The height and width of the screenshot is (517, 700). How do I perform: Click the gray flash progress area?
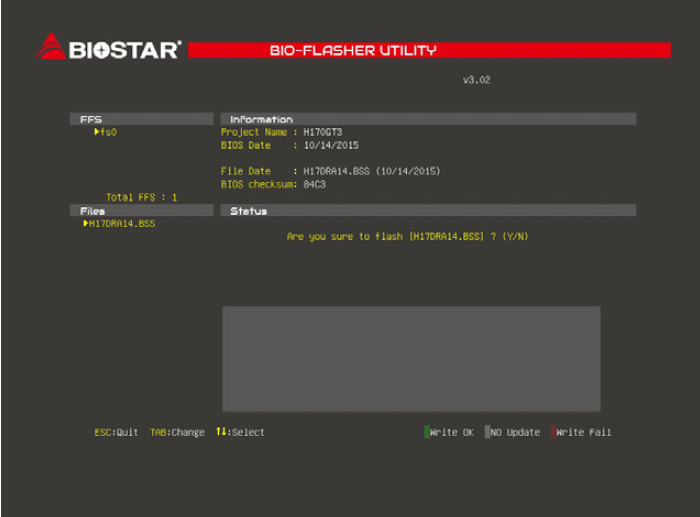tap(411, 358)
